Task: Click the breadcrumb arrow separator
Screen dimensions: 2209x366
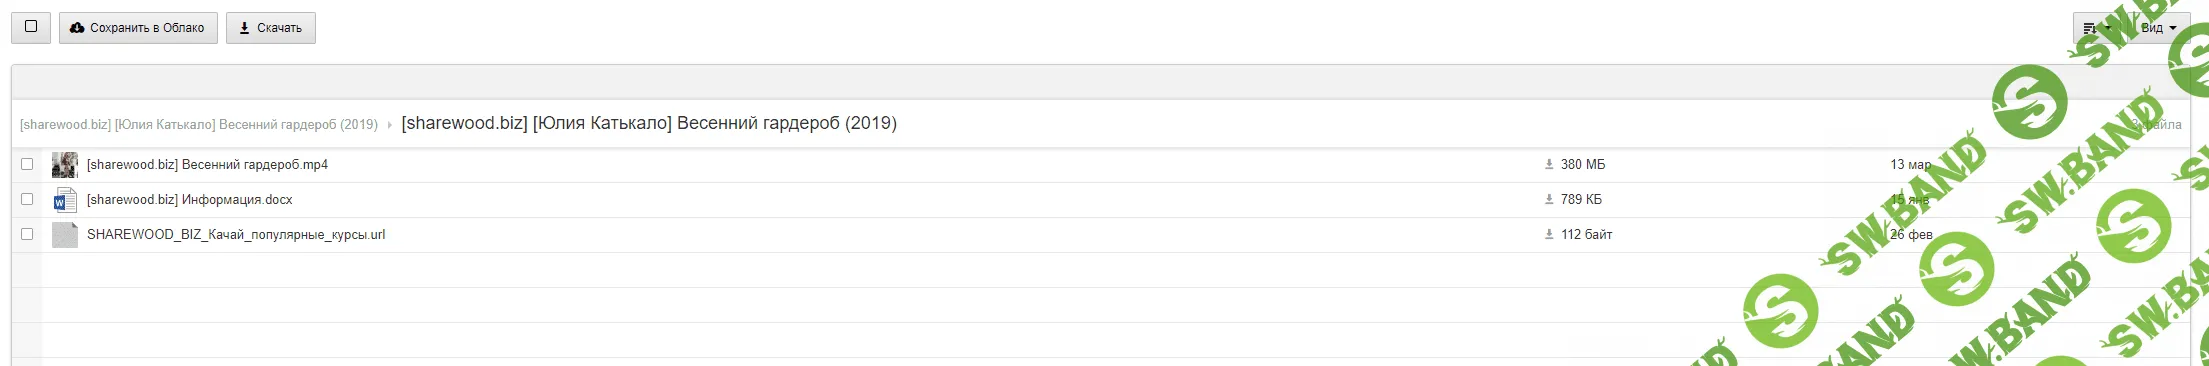Action: coord(389,125)
